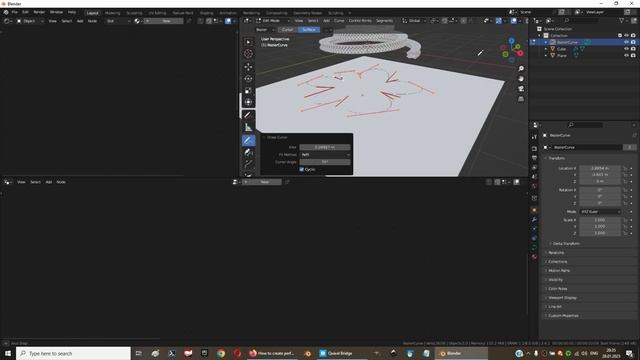Select the Annotate tool
The image size is (640, 360).
pos(248,116)
